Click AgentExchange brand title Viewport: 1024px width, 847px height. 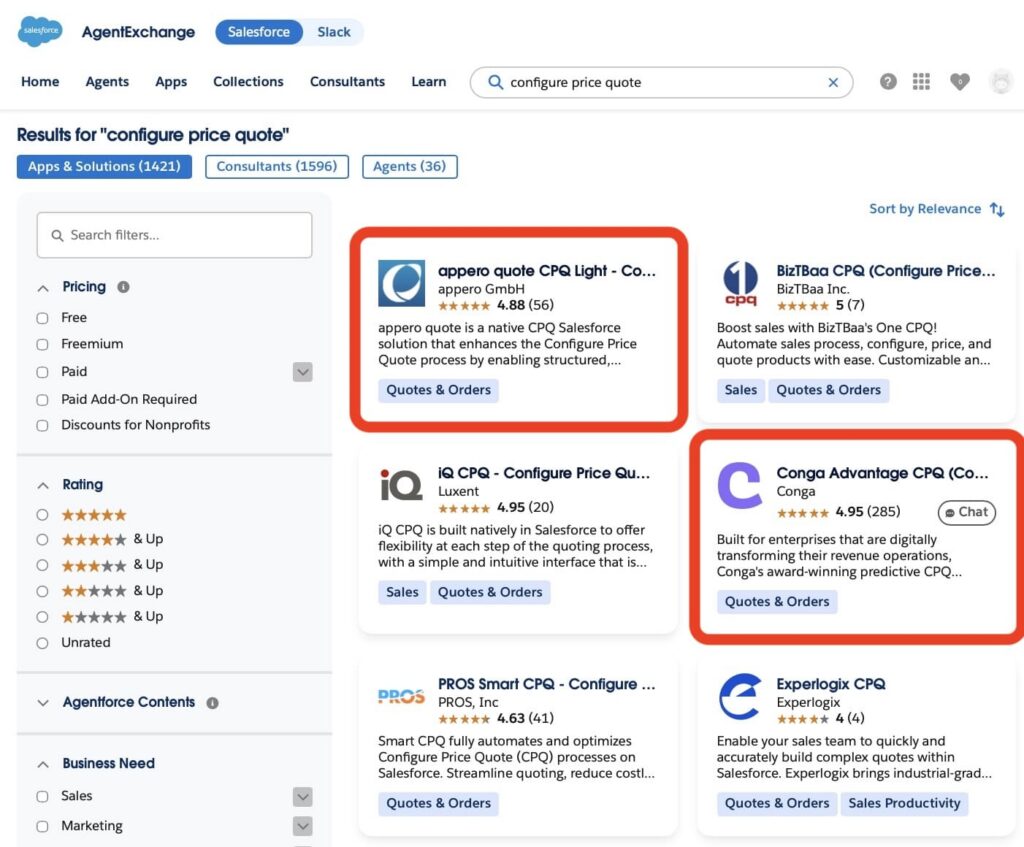click(x=138, y=32)
